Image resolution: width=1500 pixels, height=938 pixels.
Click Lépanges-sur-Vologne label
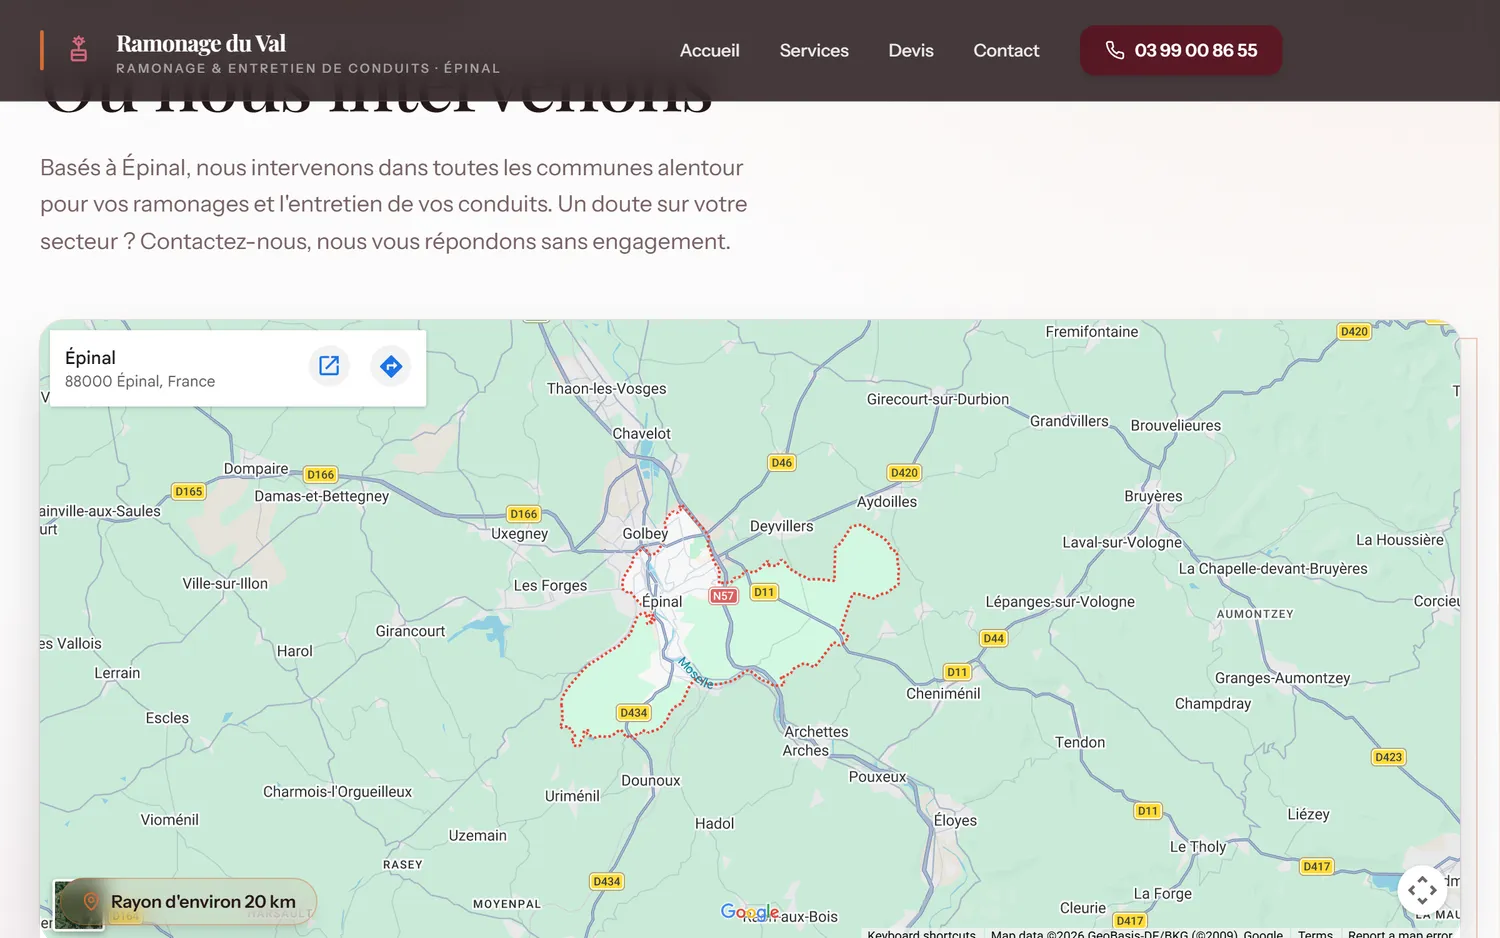1060,602
